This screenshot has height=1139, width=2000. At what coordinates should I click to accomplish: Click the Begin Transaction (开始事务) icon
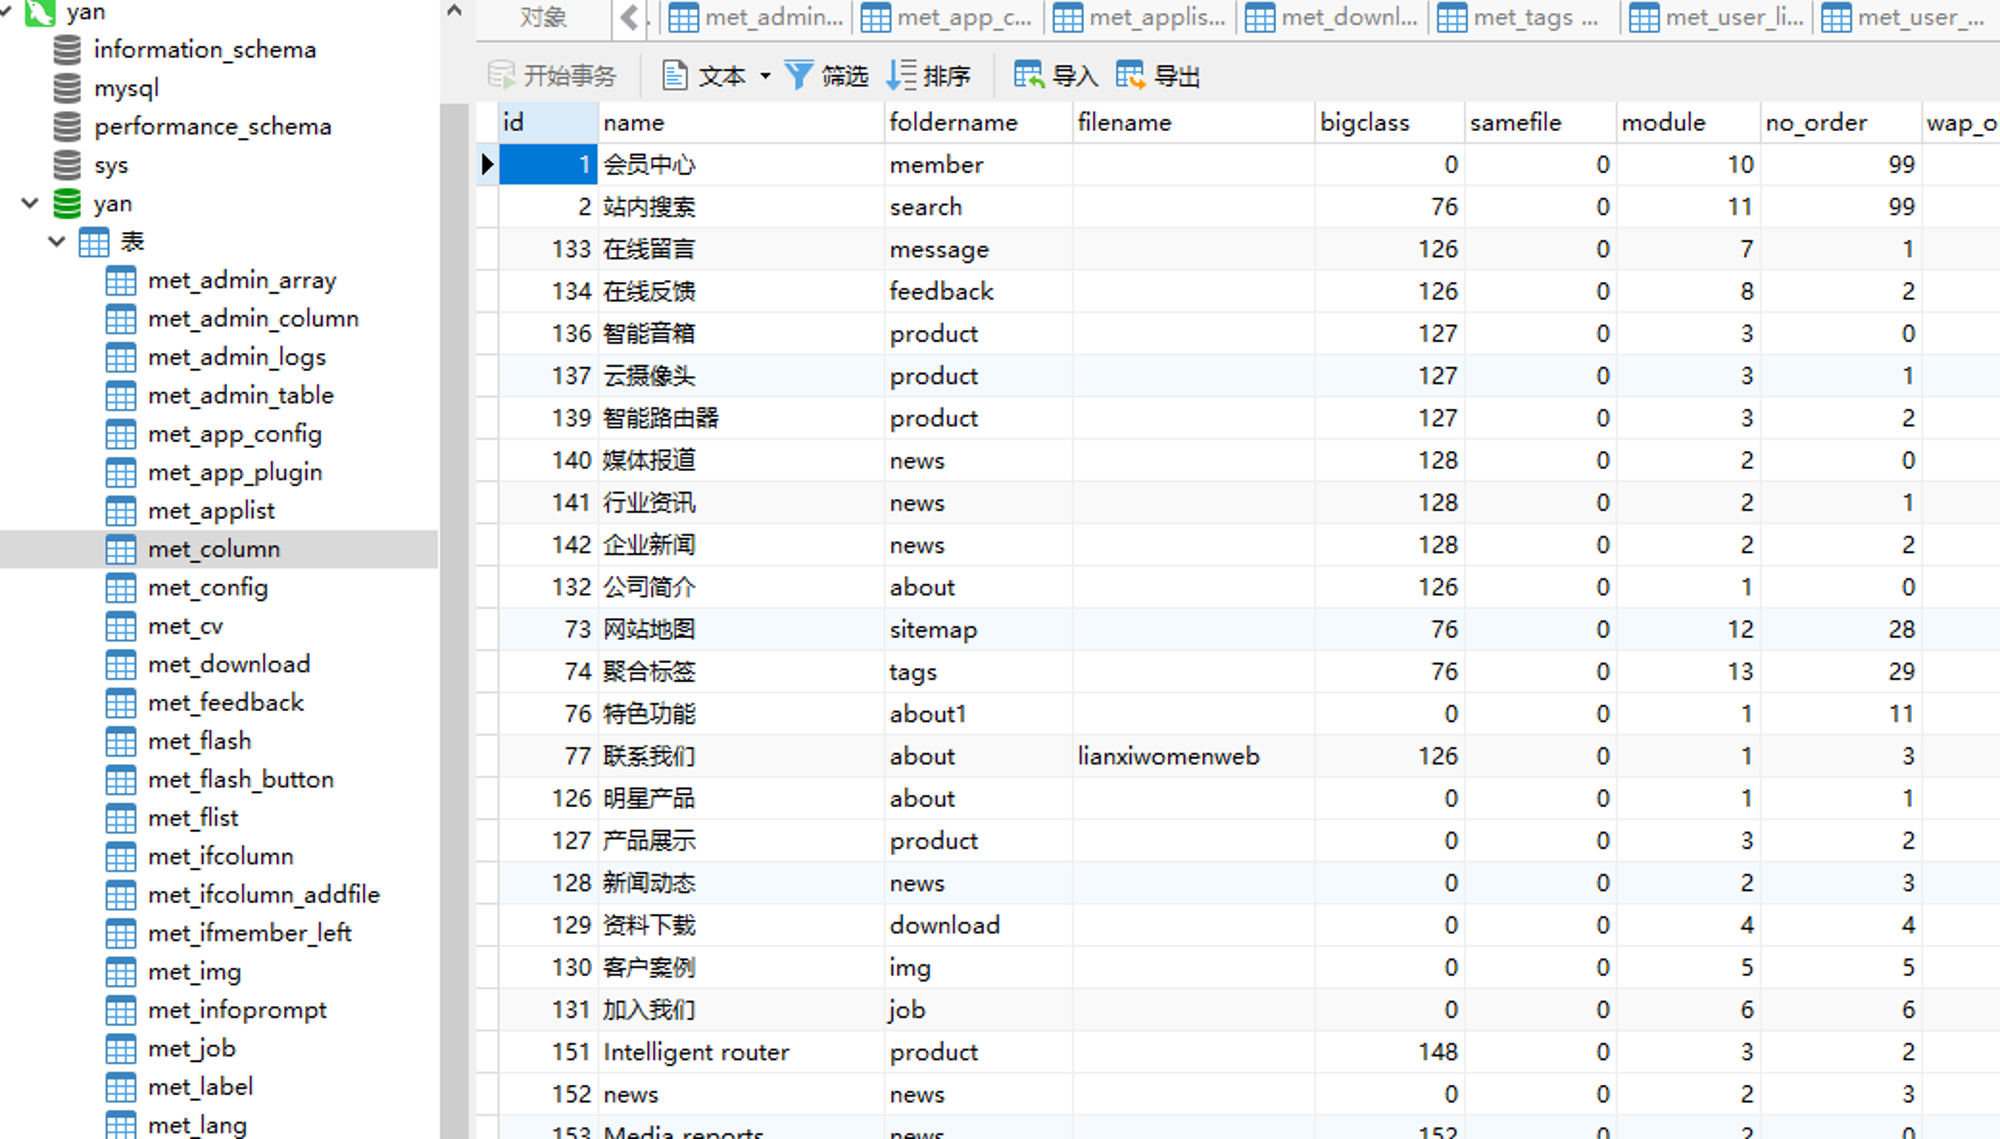(501, 75)
